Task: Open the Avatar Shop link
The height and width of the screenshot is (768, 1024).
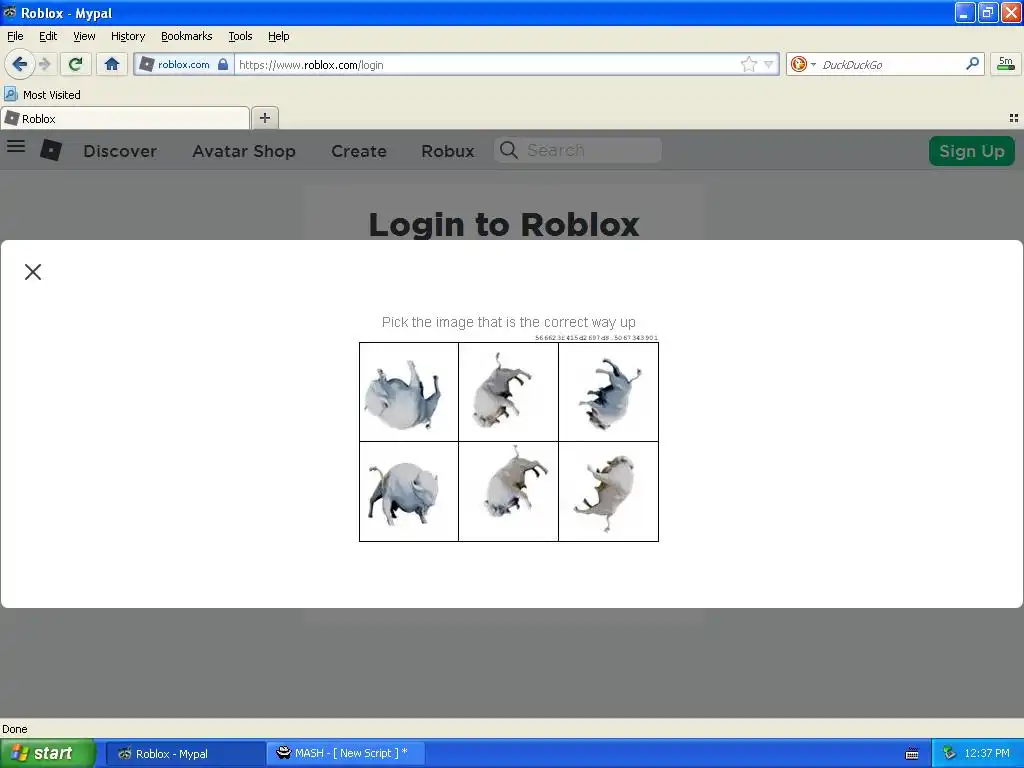Action: click(244, 151)
